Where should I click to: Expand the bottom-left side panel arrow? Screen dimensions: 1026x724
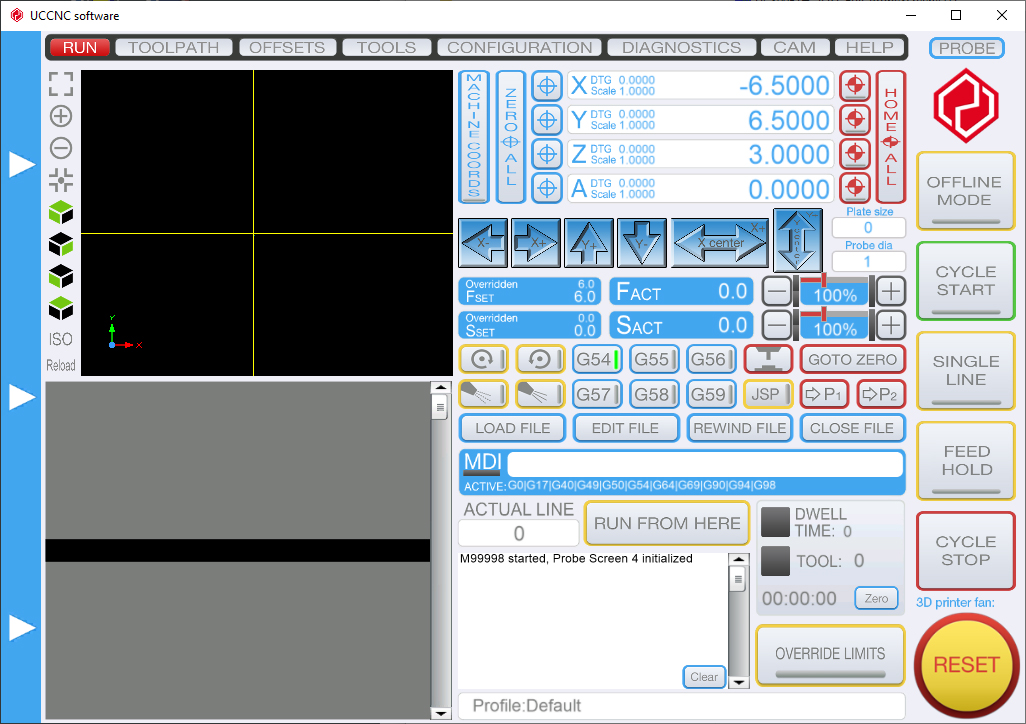pos(22,627)
